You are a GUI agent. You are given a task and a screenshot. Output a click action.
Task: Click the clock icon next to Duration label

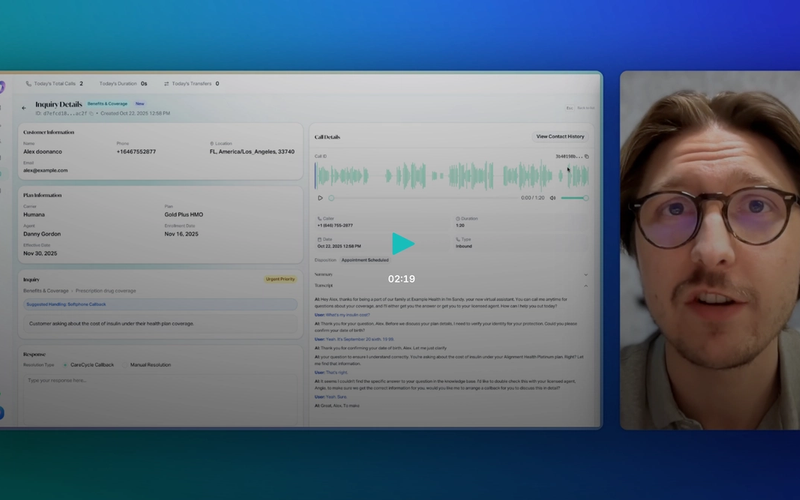458,219
